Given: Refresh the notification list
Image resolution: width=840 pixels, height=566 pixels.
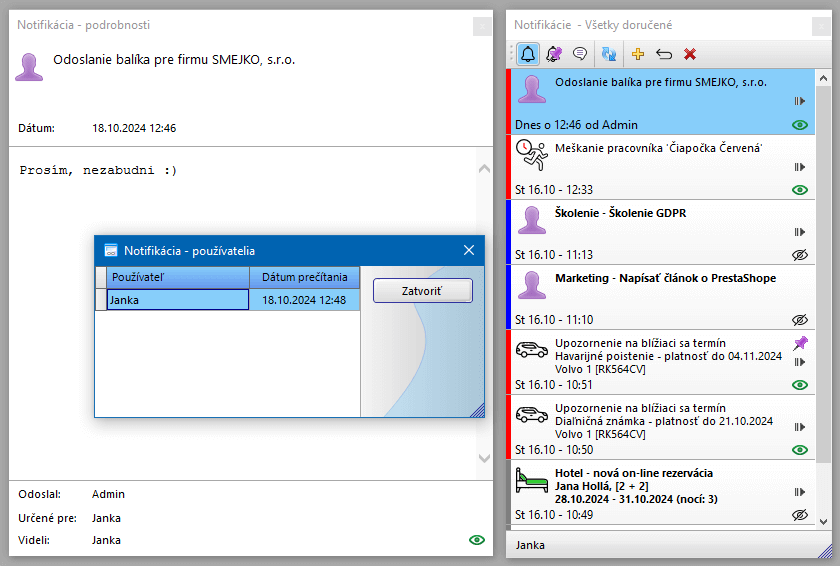Looking at the screenshot, I should point(609,54).
